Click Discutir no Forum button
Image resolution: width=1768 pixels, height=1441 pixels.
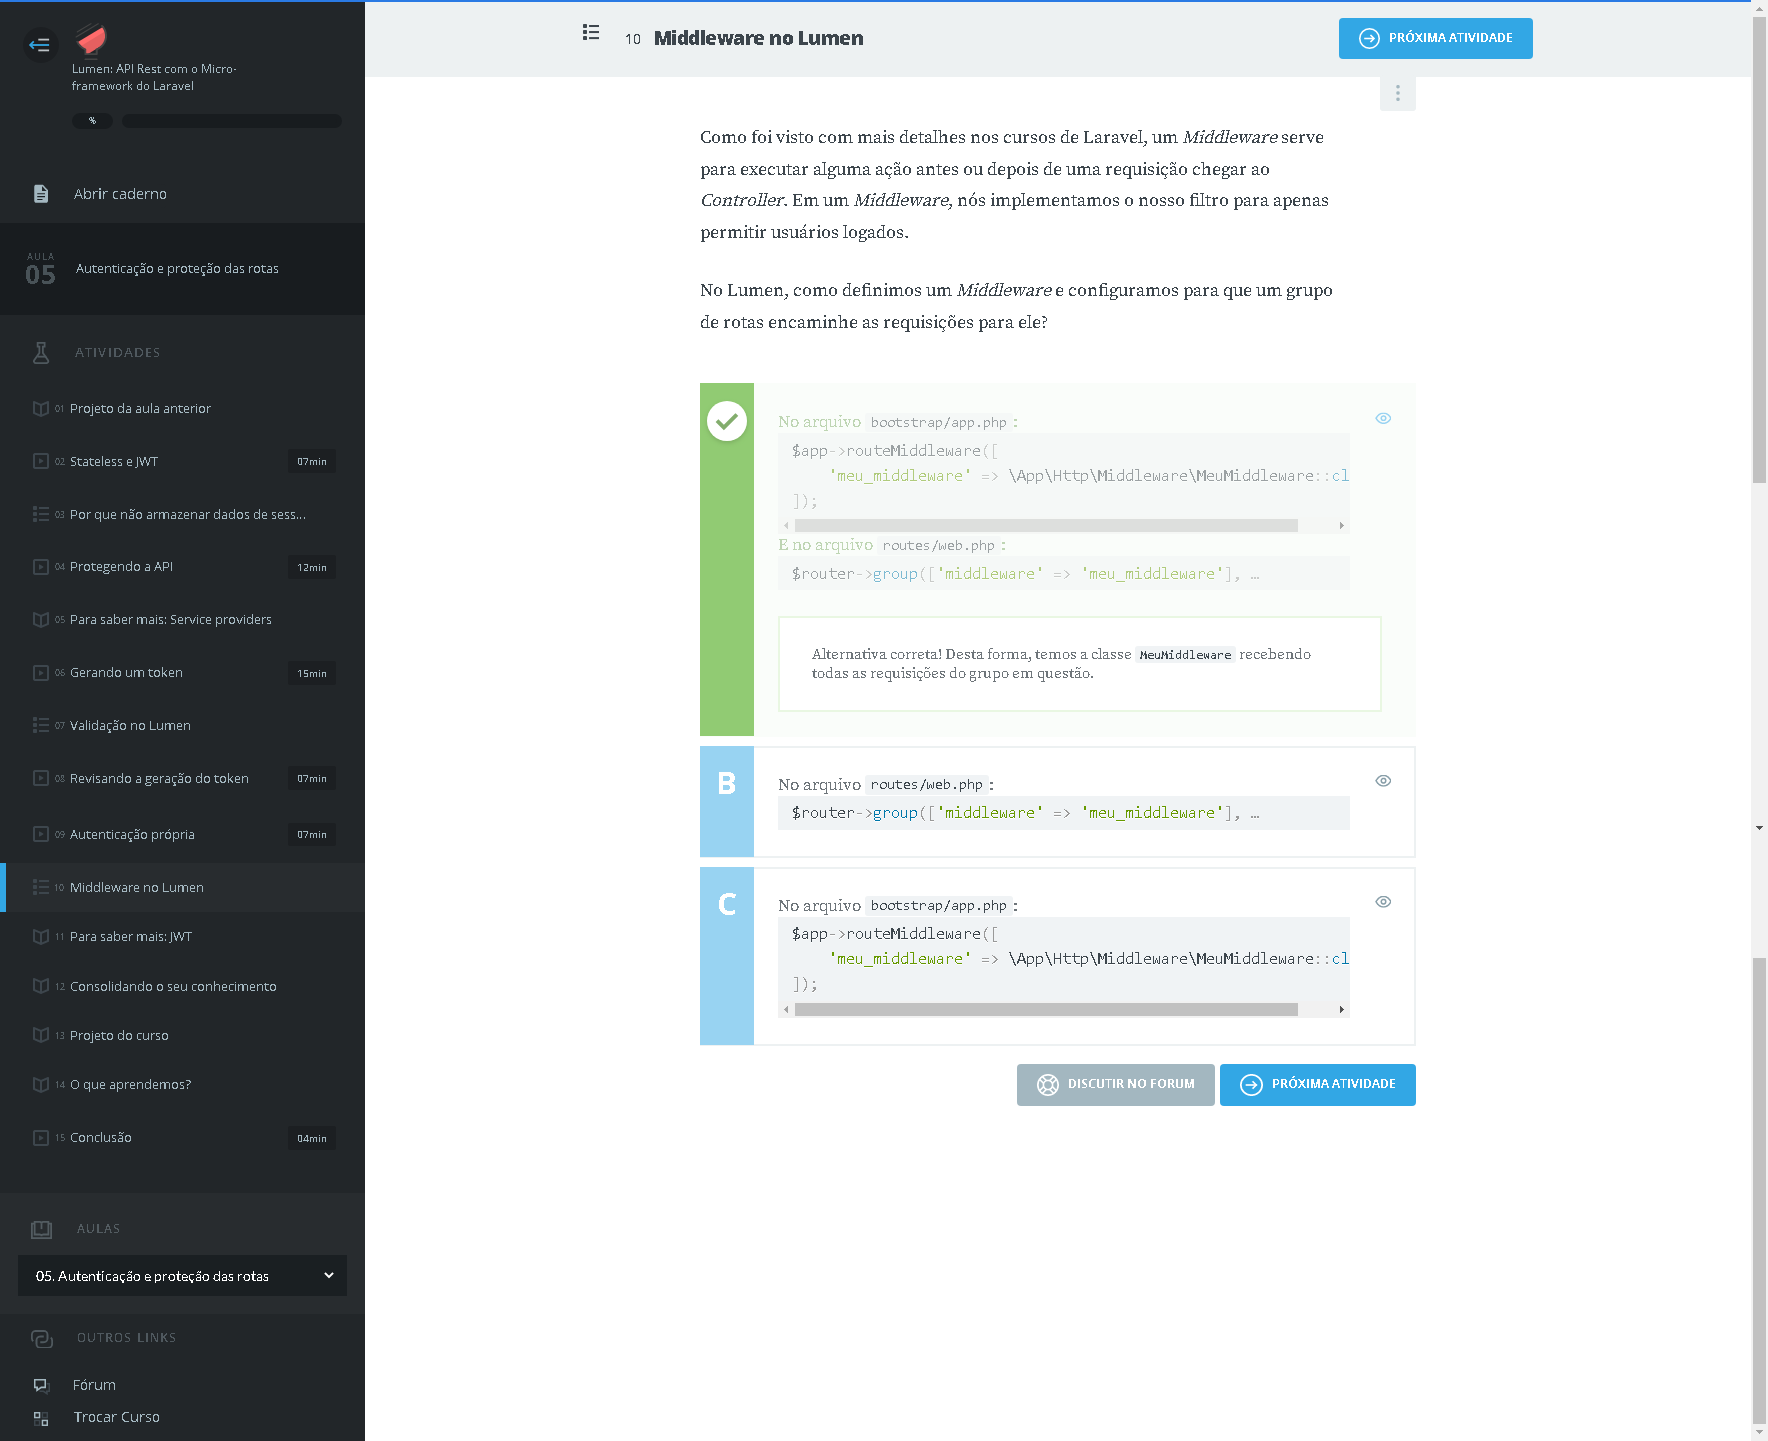[1115, 1085]
